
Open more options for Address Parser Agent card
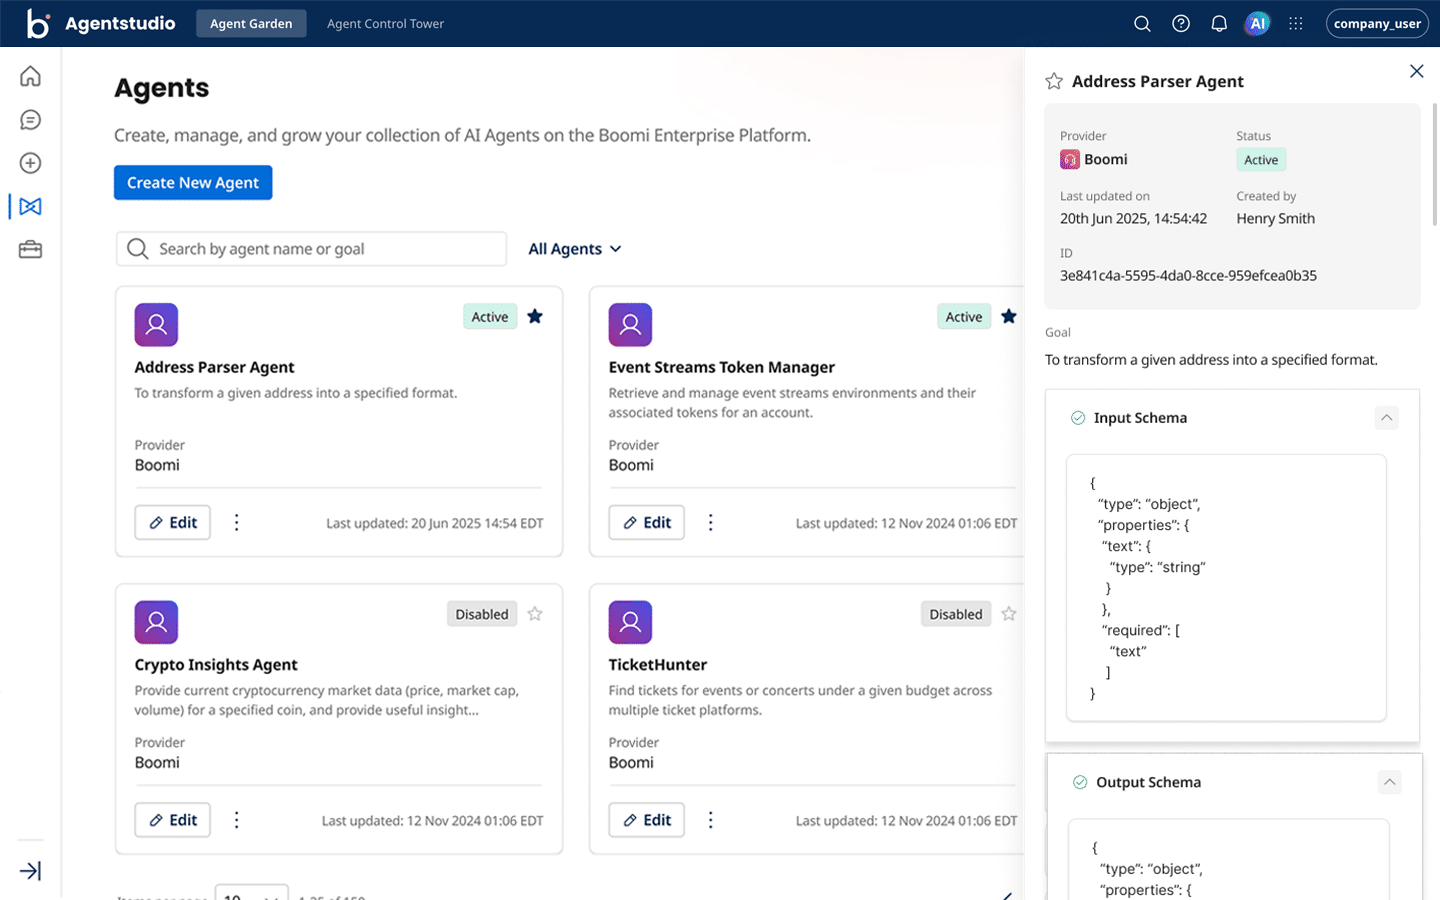237,522
